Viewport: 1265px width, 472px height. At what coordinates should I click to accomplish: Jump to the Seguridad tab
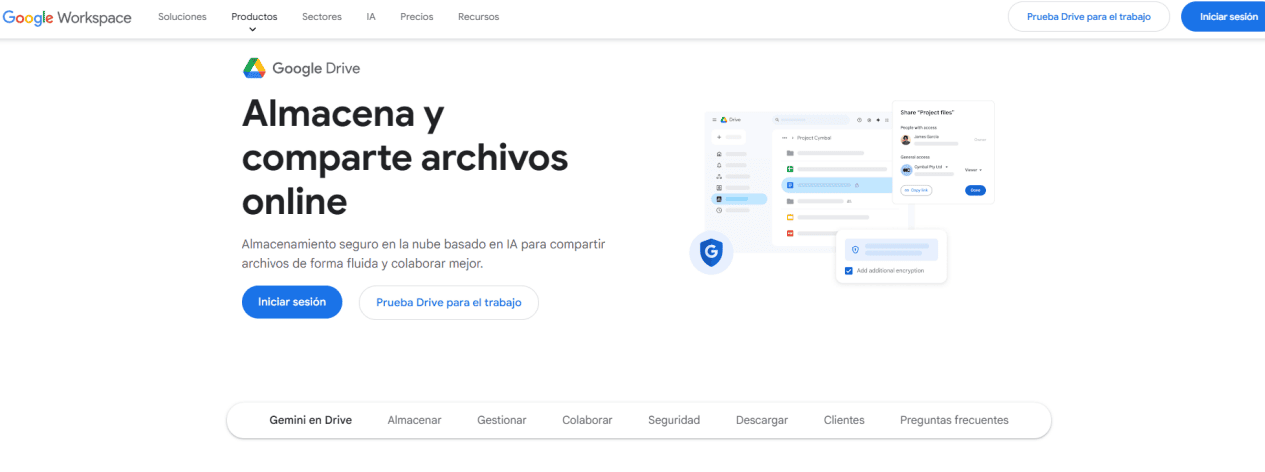(x=674, y=420)
